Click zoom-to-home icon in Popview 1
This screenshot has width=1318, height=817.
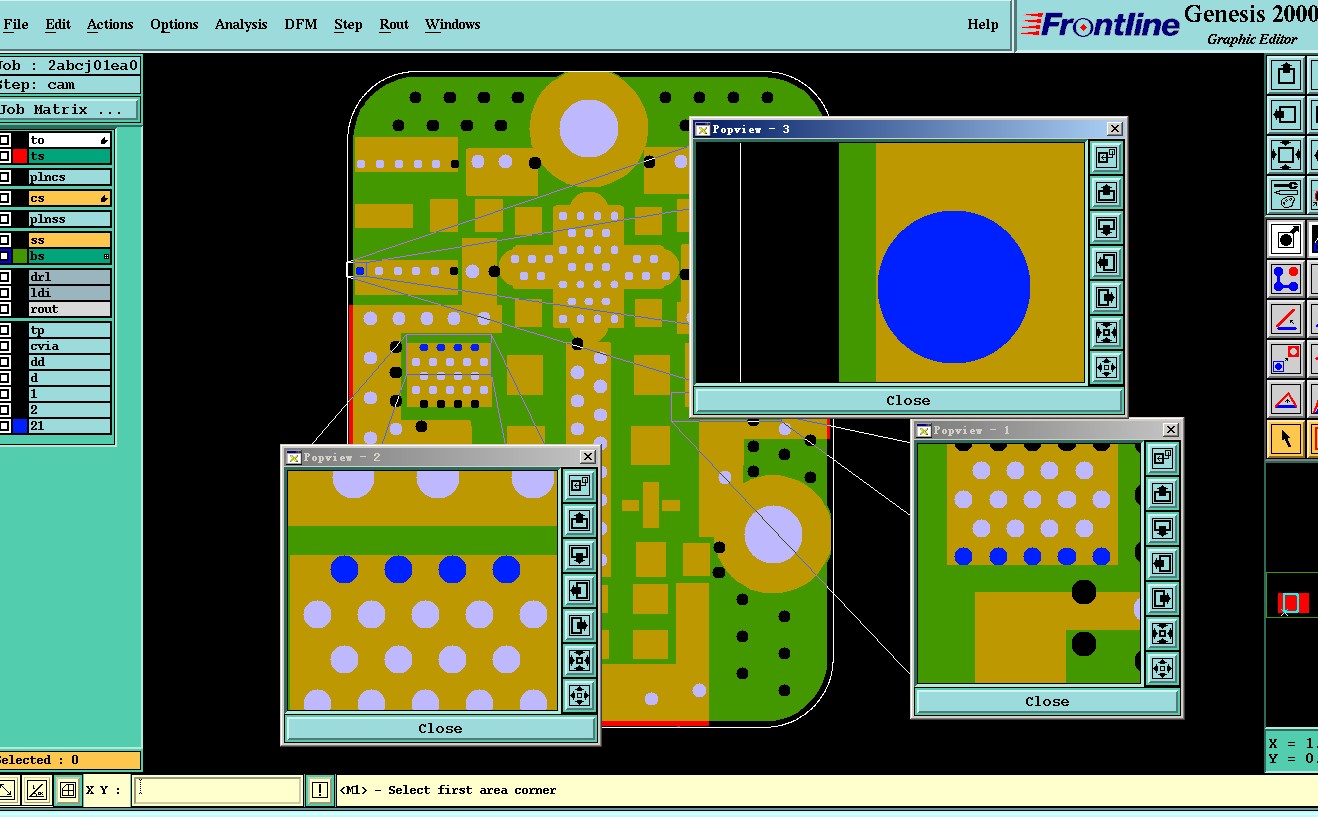tap(1162, 458)
